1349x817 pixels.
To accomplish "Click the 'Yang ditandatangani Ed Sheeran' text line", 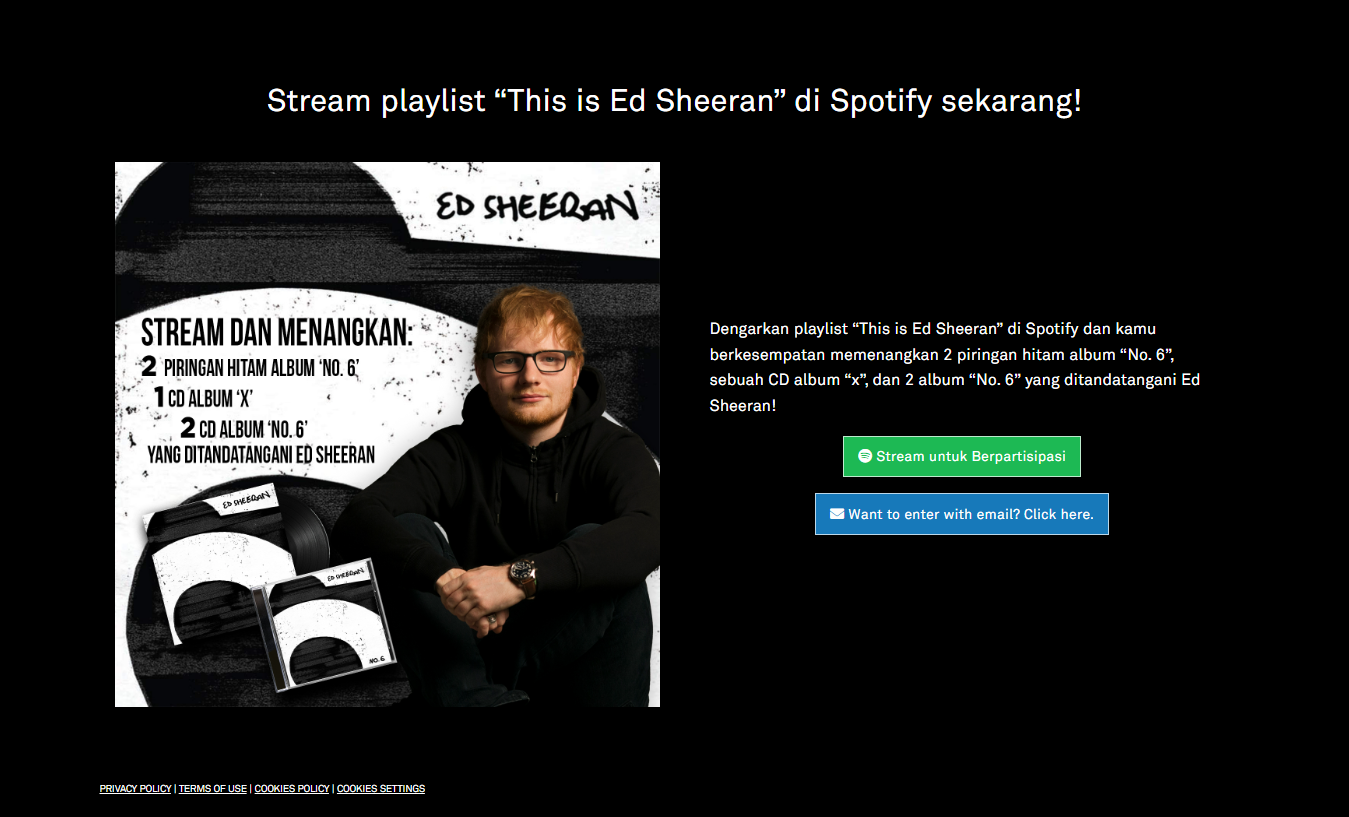I will 261,455.
